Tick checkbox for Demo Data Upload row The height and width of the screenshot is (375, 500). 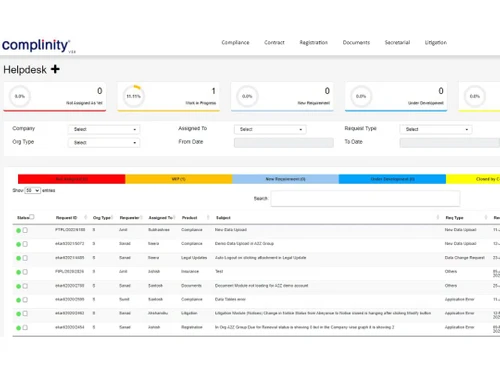tap(25, 244)
